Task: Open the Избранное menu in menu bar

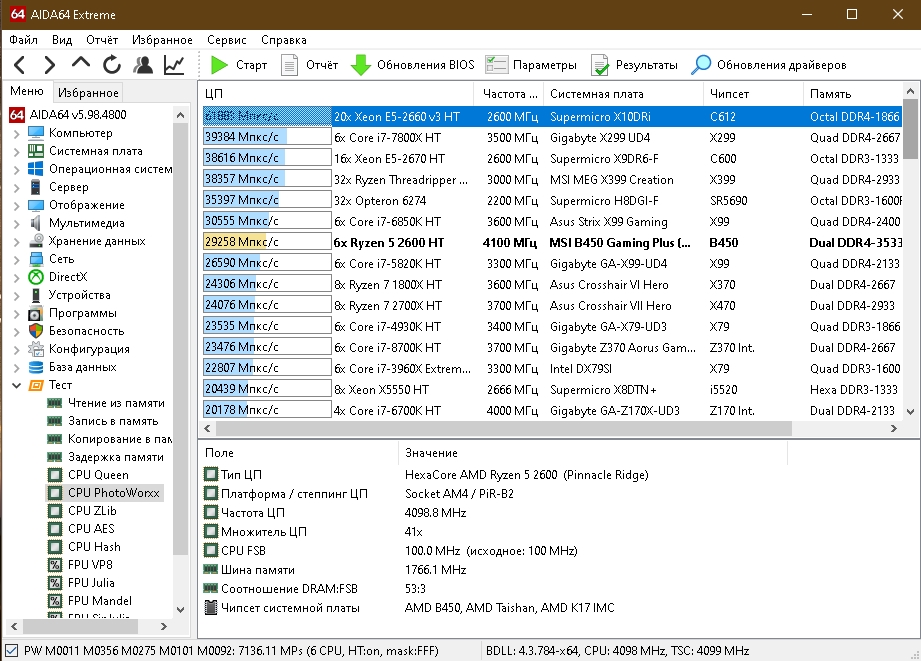Action: (x=162, y=40)
